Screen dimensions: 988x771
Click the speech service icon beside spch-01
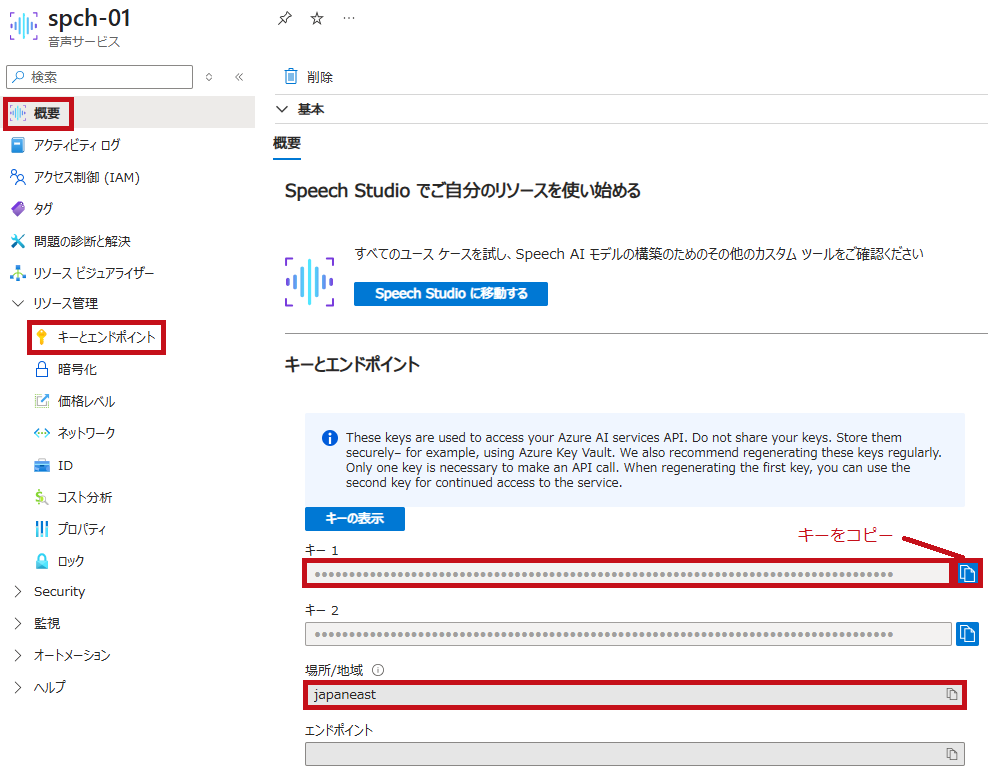[24, 25]
